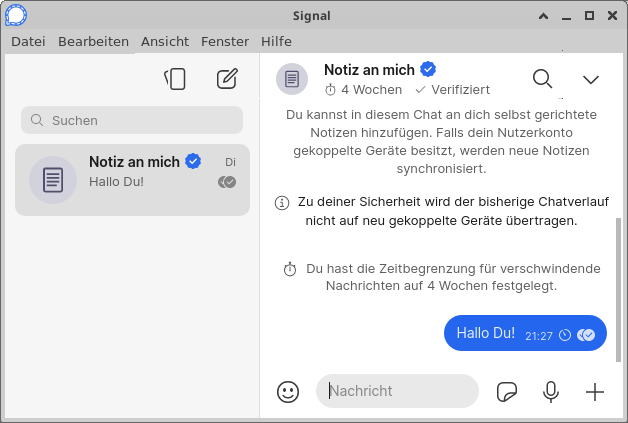Image resolution: width=628 pixels, height=423 pixels.
Task: Open the emoji picker
Action: point(288,391)
